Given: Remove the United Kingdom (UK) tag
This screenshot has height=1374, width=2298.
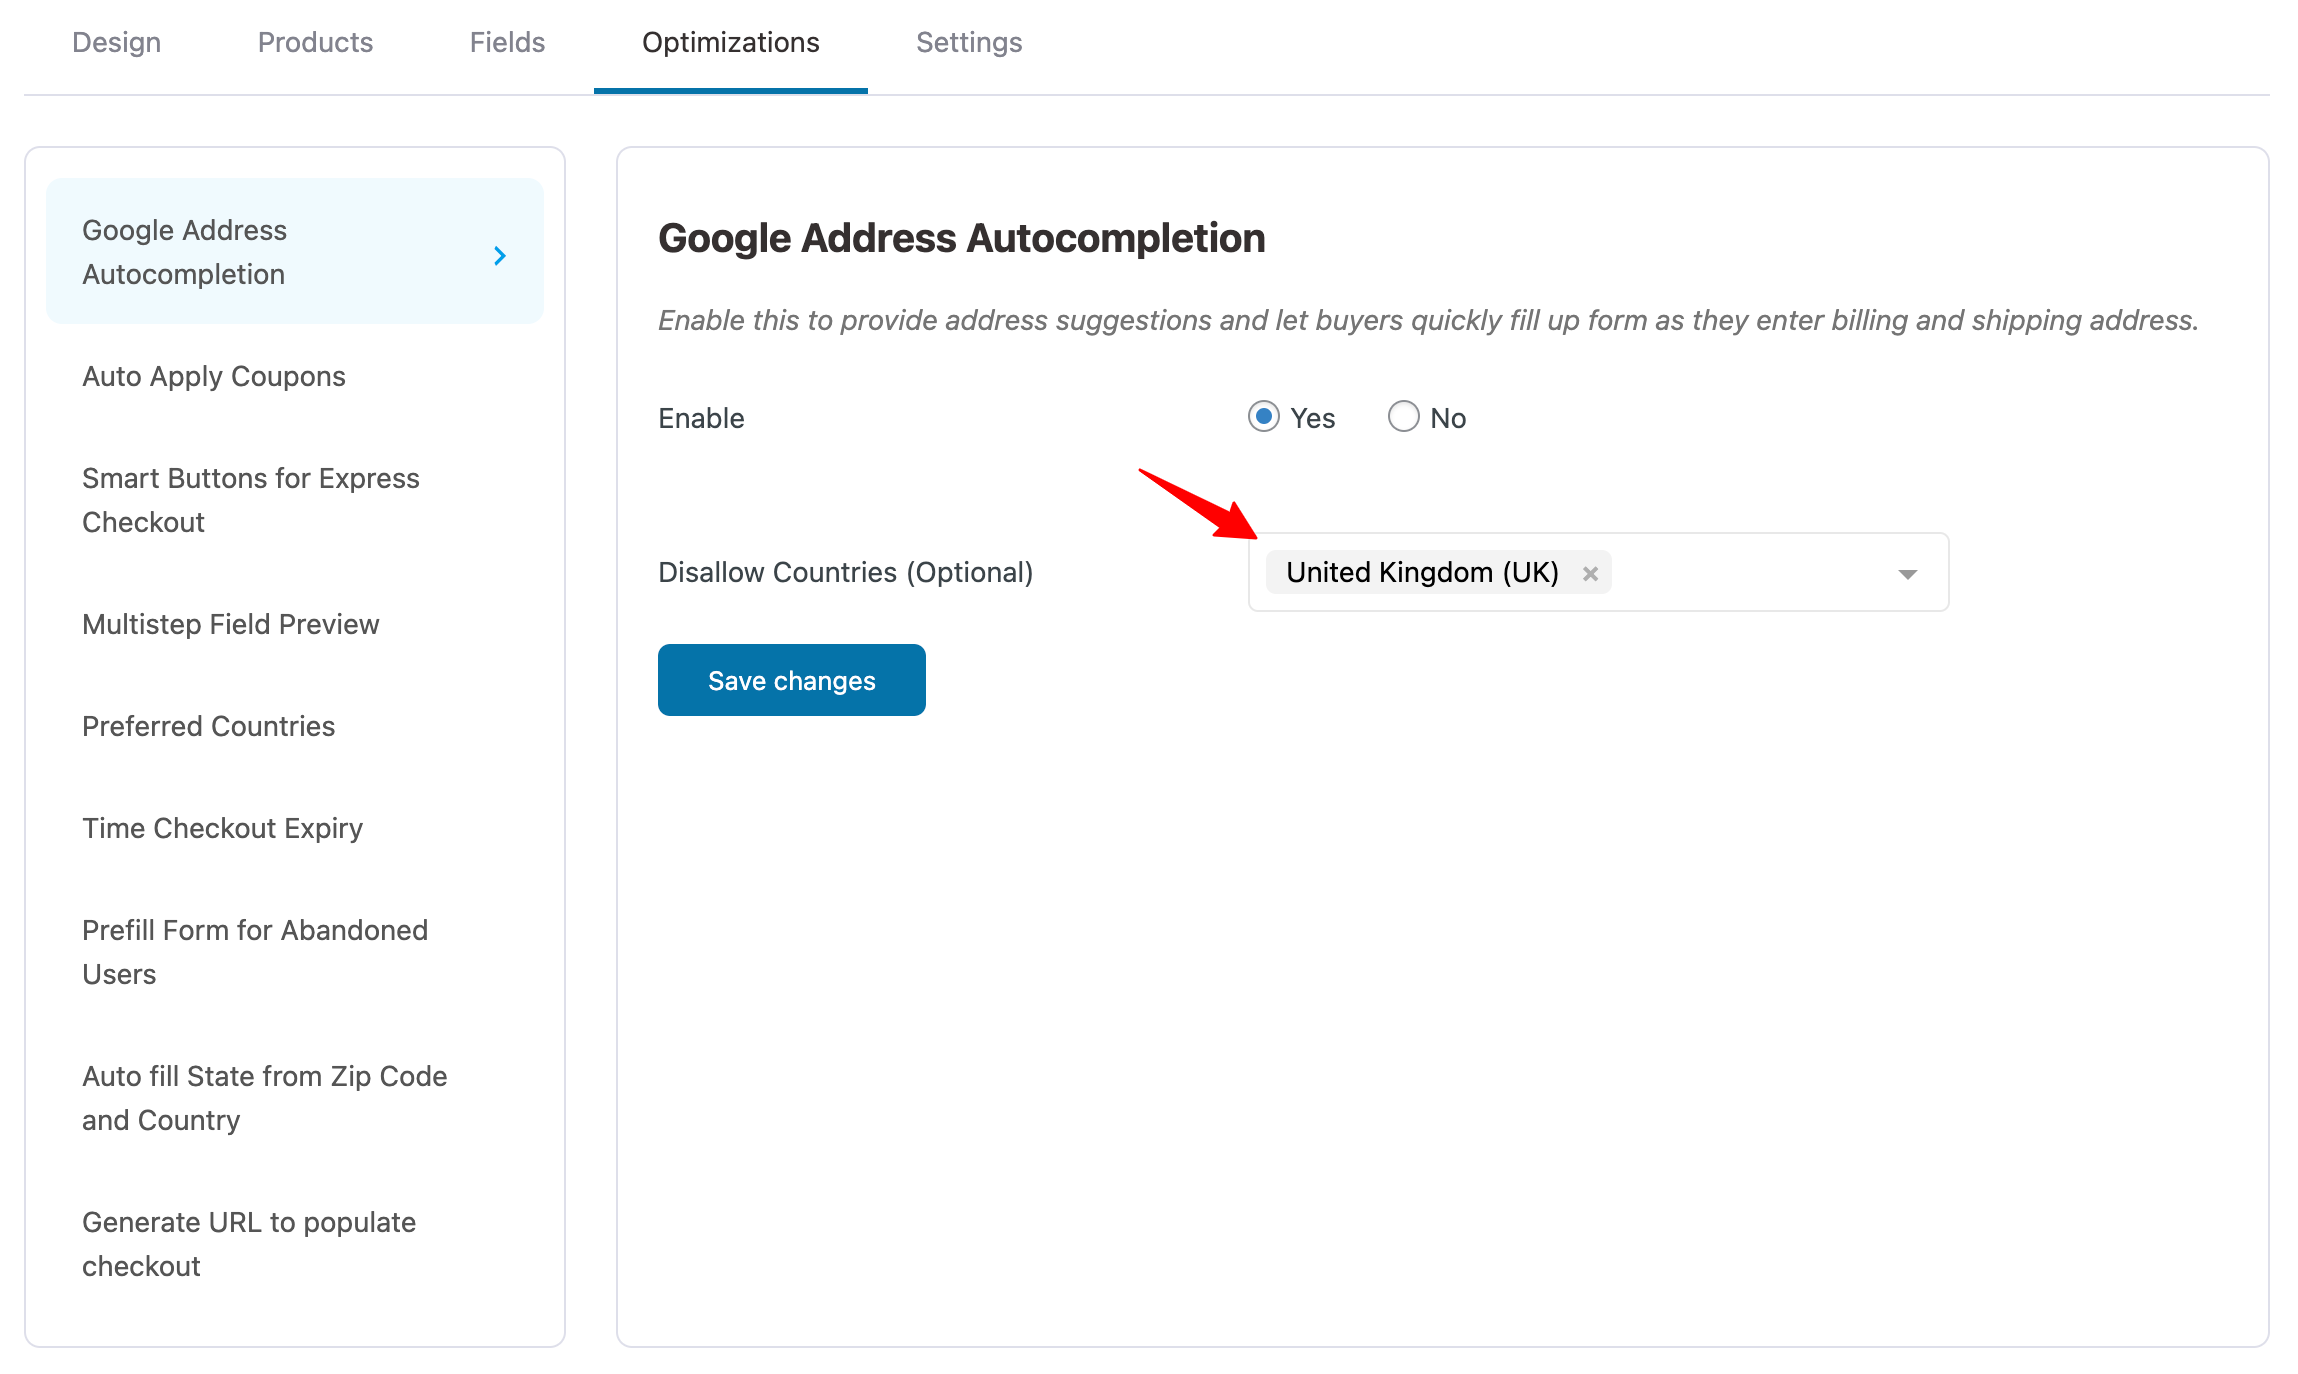Looking at the screenshot, I should point(1592,572).
